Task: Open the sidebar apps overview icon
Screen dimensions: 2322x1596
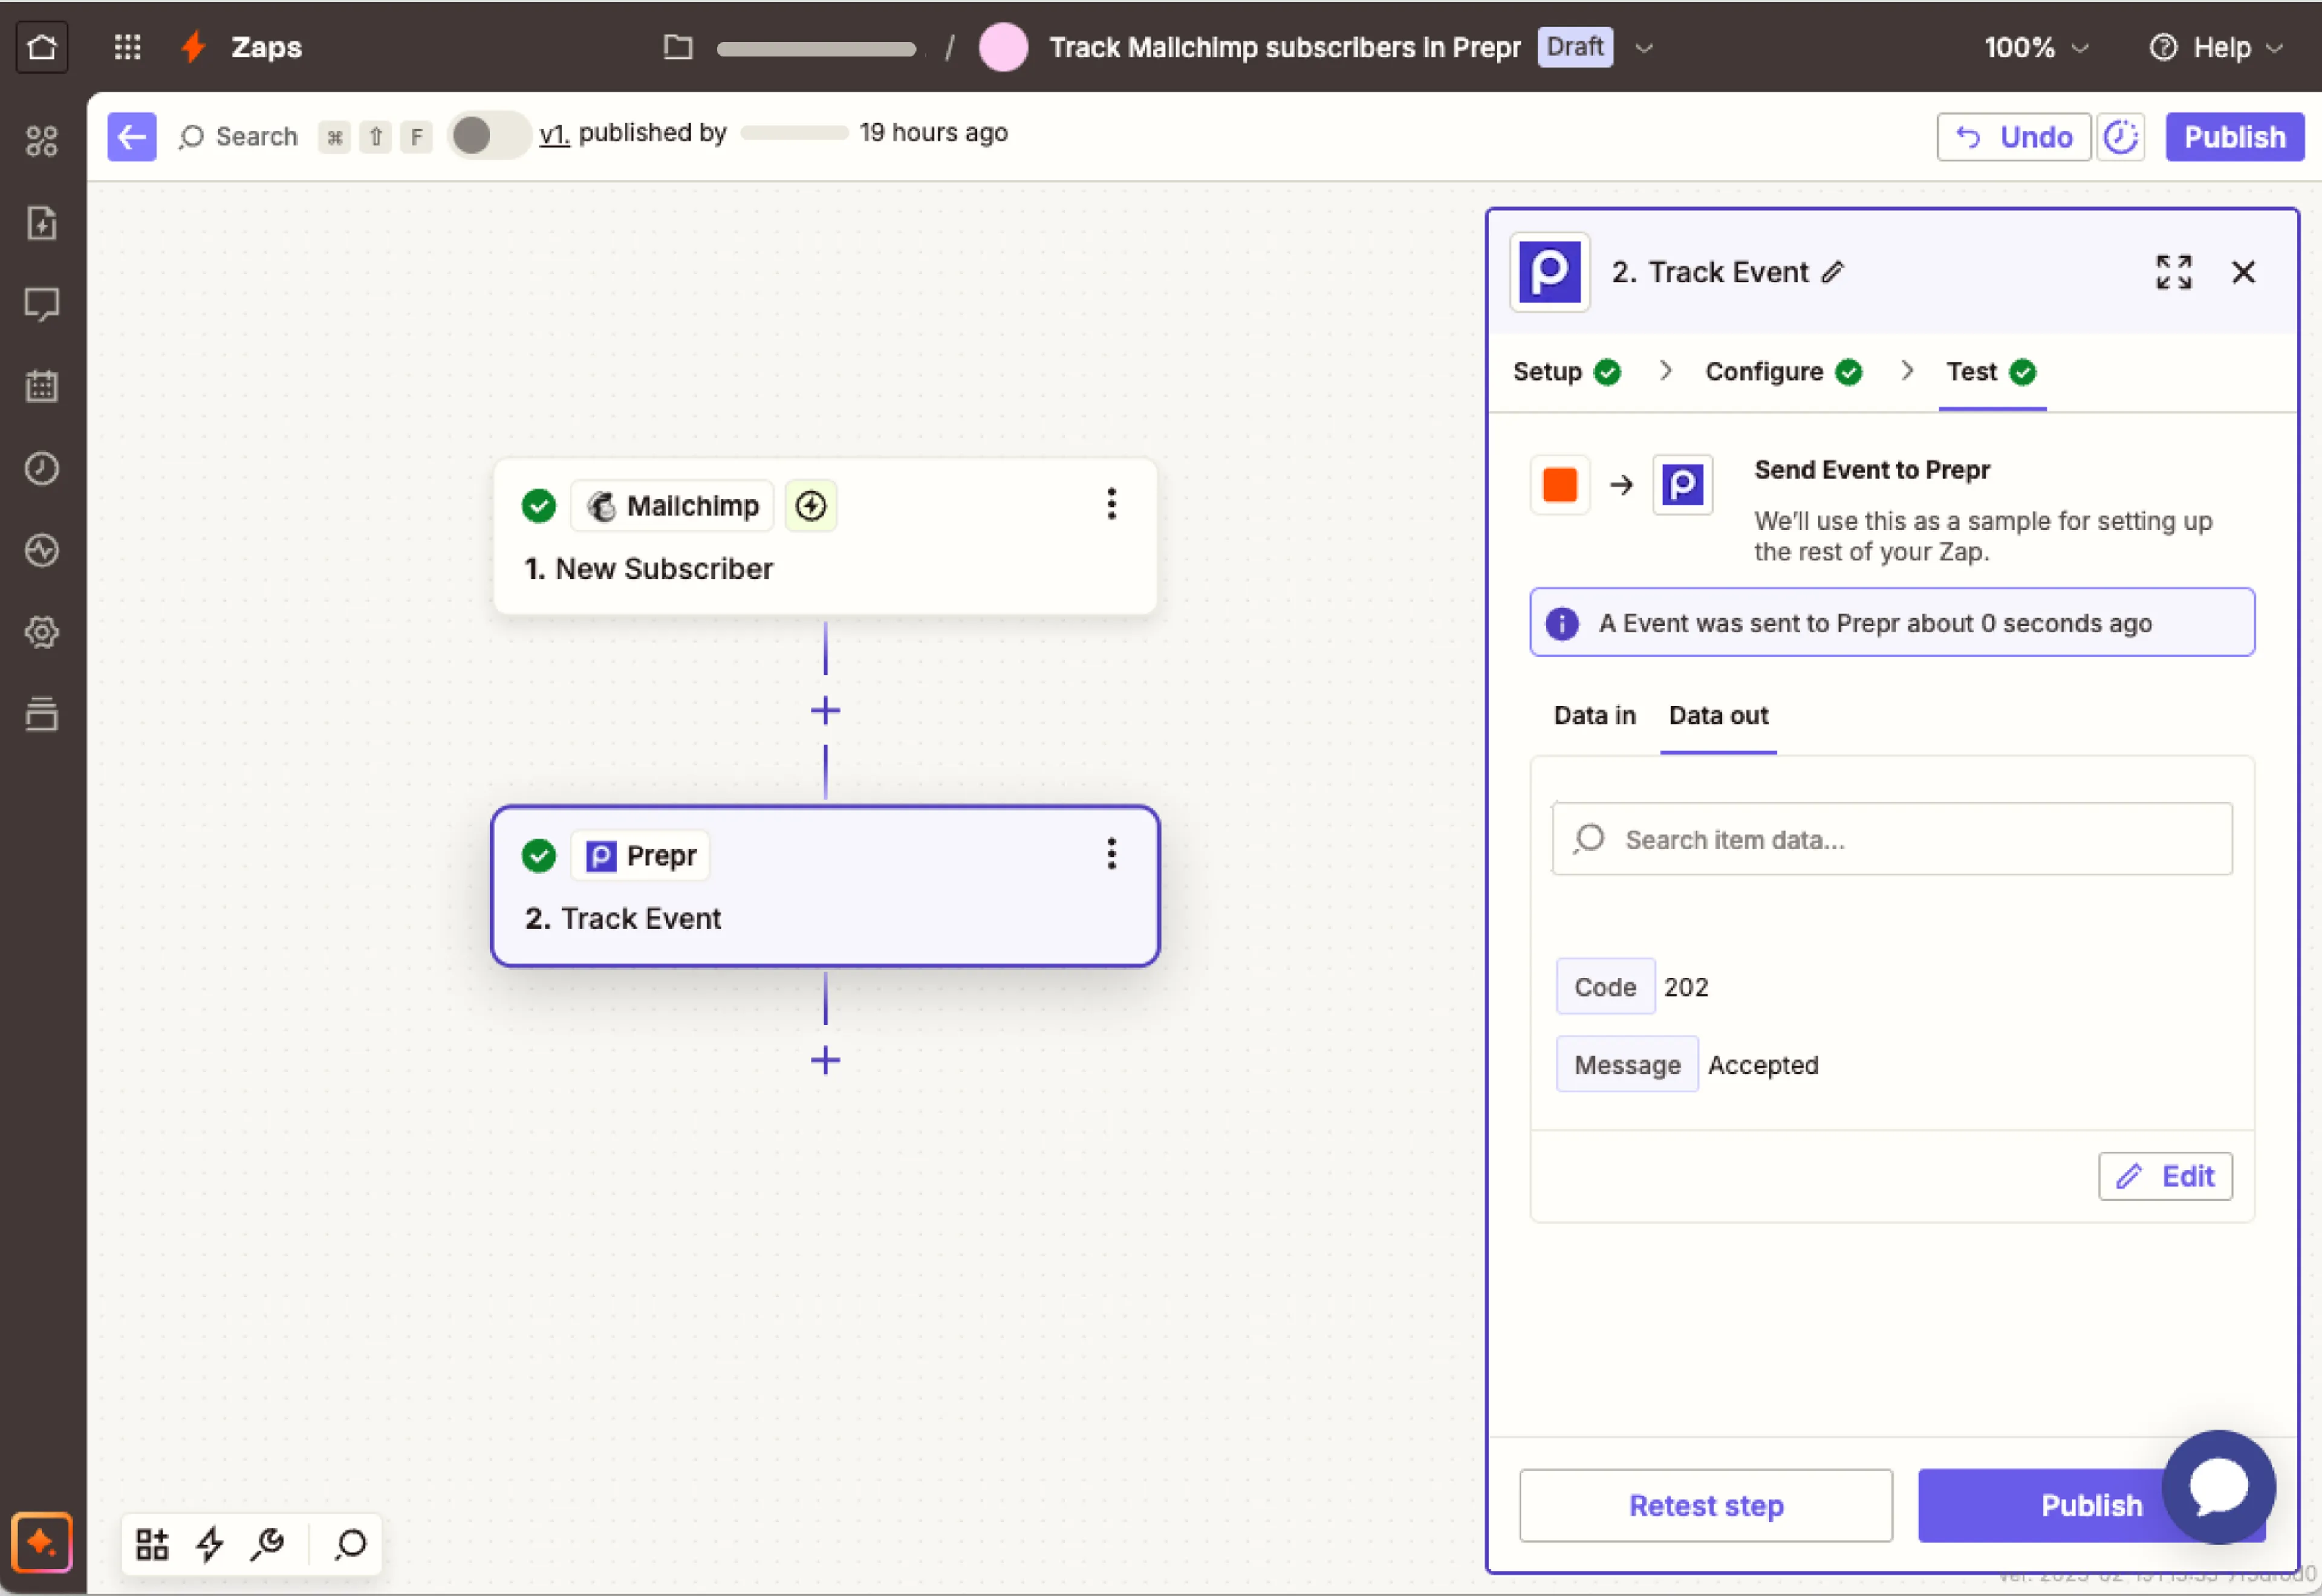Action: tap(42, 141)
